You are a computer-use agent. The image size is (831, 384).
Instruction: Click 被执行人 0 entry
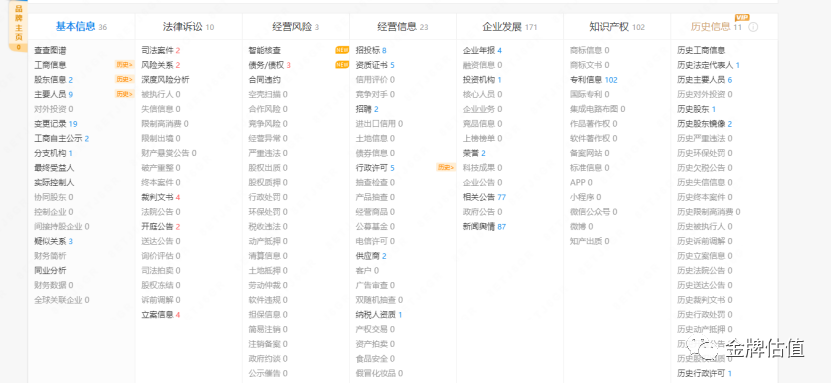point(161,95)
